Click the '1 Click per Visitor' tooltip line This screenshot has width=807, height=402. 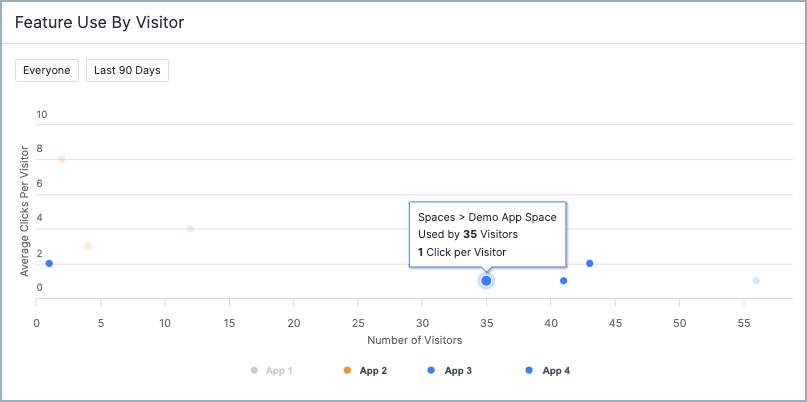(462, 252)
